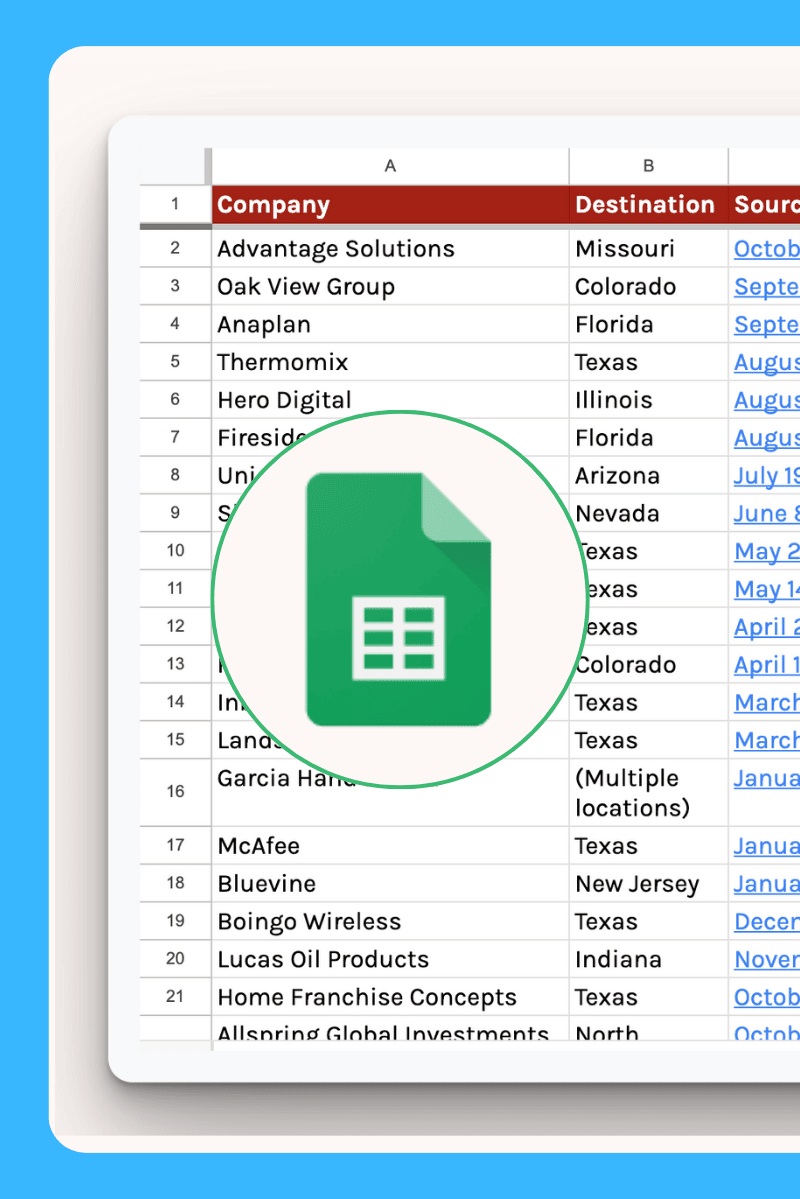Click the Company header cell
The height and width of the screenshot is (1199, 800).
pyautogui.click(x=390, y=204)
